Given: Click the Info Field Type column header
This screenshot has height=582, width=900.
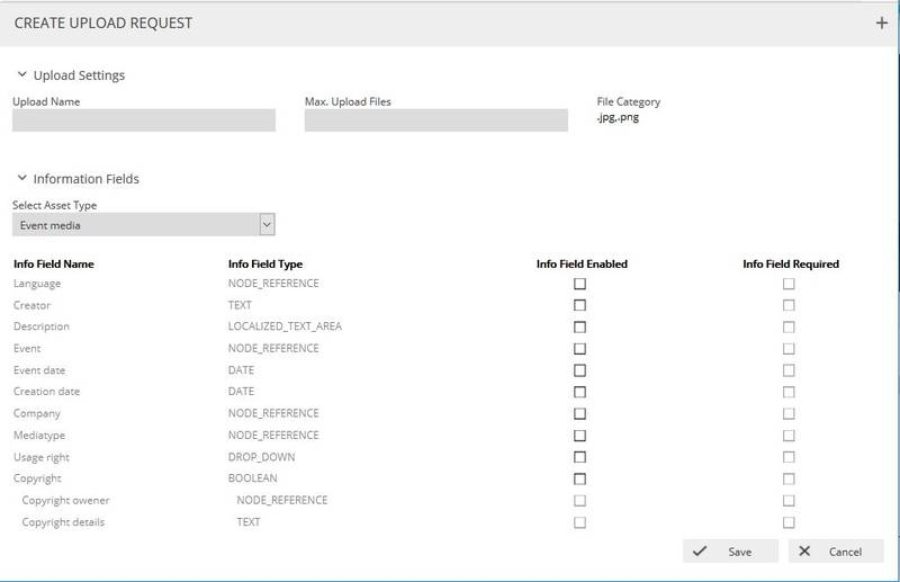Looking at the screenshot, I should coord(265,264).
